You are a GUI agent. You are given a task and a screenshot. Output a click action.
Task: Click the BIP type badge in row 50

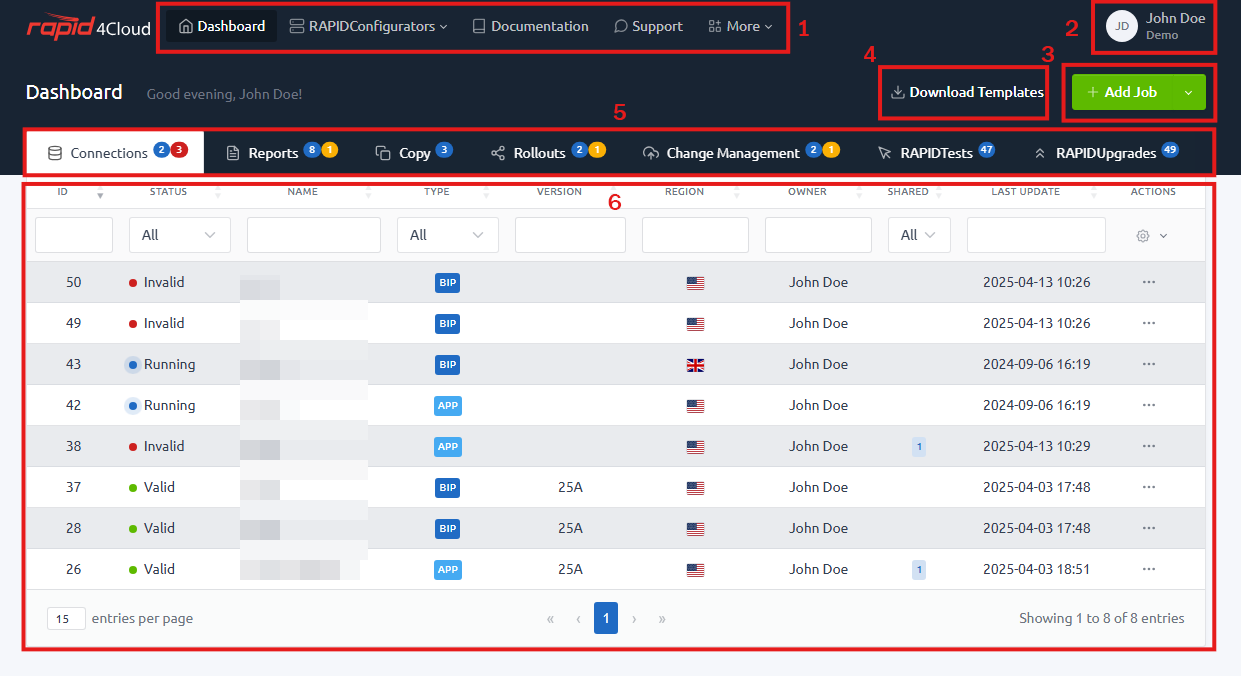(448, 283)
